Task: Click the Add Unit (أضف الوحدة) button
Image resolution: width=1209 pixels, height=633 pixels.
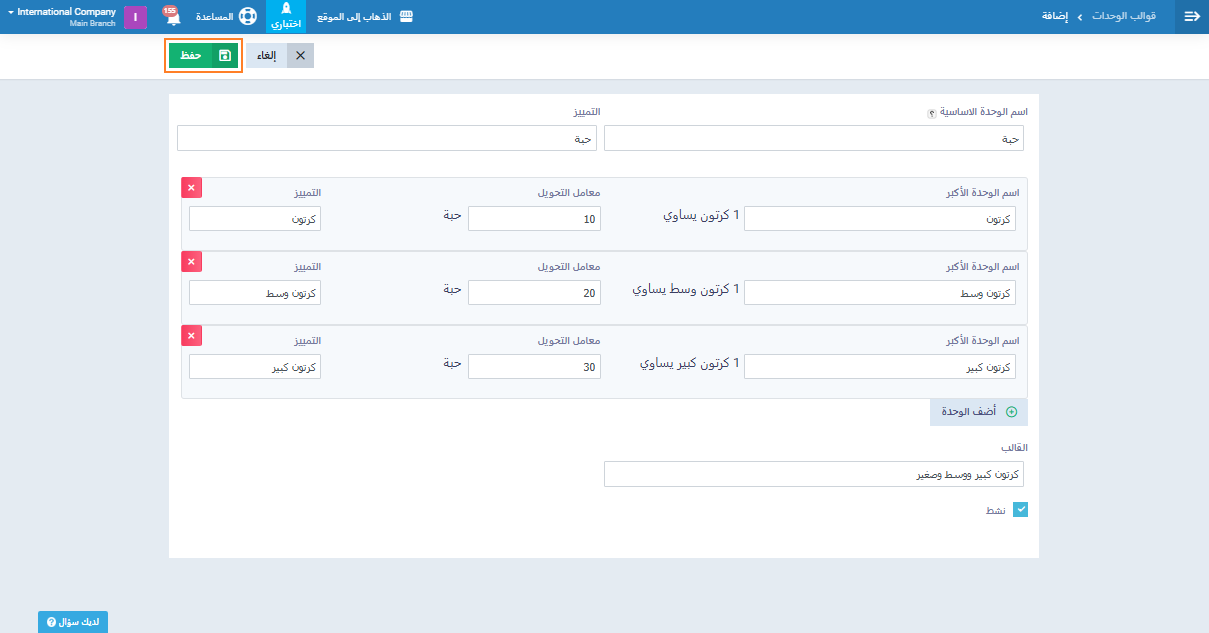Action: [979, 412]
